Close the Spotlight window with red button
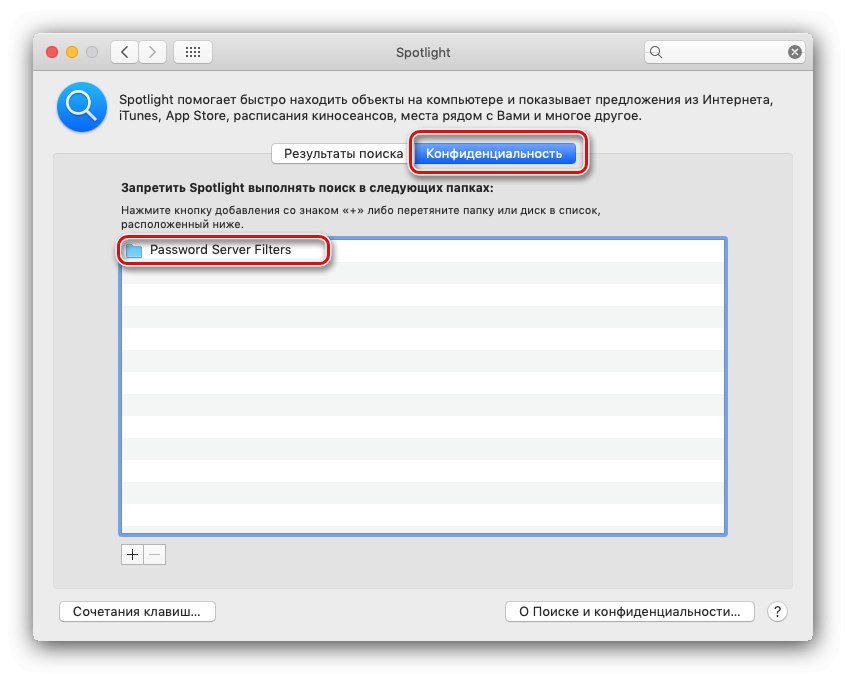 [52, 52]
